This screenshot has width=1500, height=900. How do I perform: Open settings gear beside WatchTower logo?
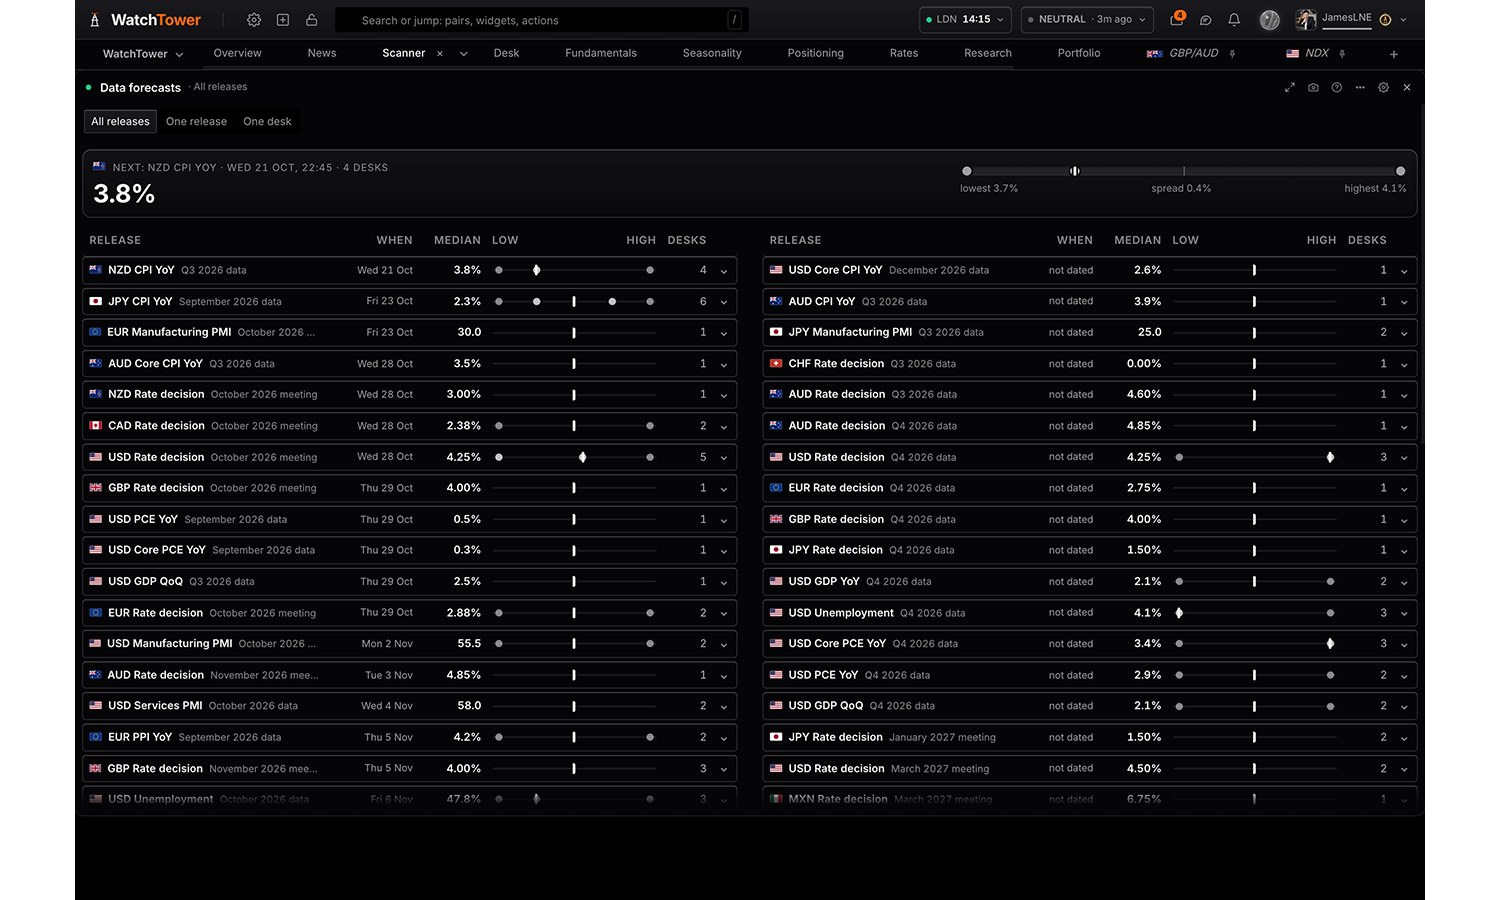[254, 20]
